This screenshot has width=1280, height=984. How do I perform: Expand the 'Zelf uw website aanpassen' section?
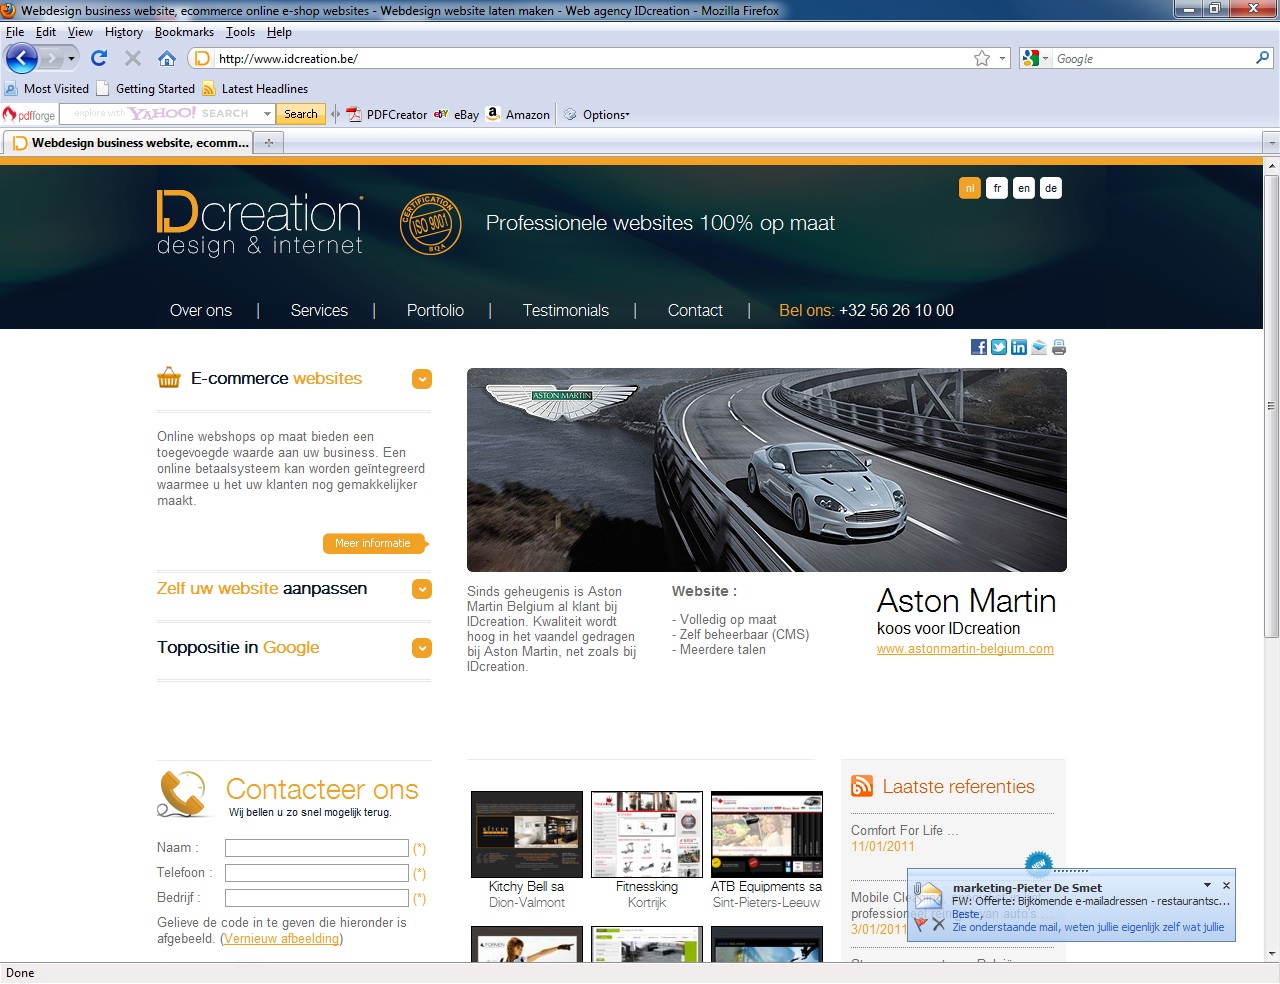[x=422, y=589]
